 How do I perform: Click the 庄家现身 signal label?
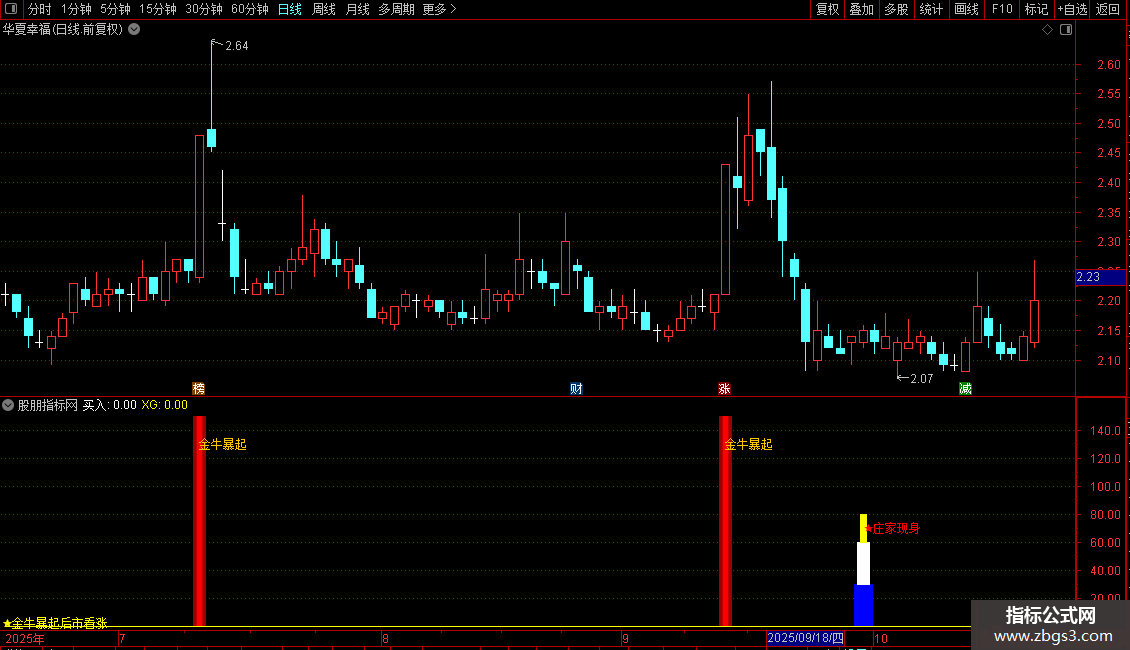coord(892,528)
